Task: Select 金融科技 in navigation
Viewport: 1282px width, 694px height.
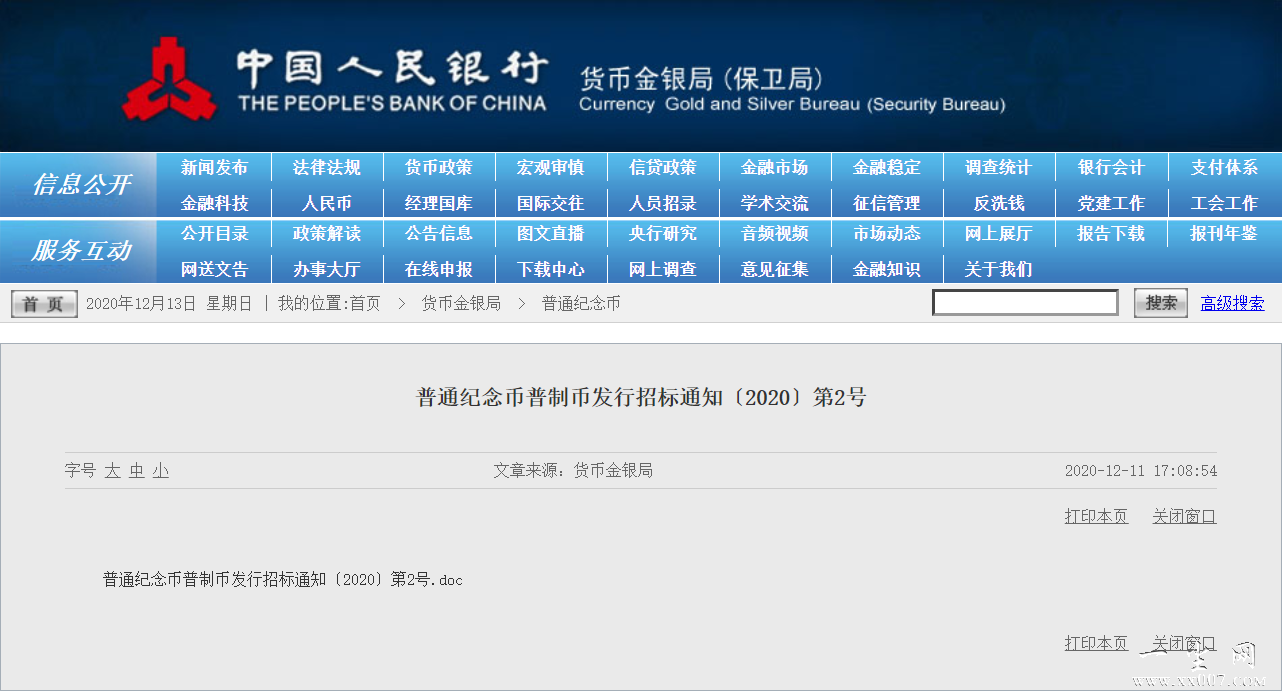Action: 214,203
